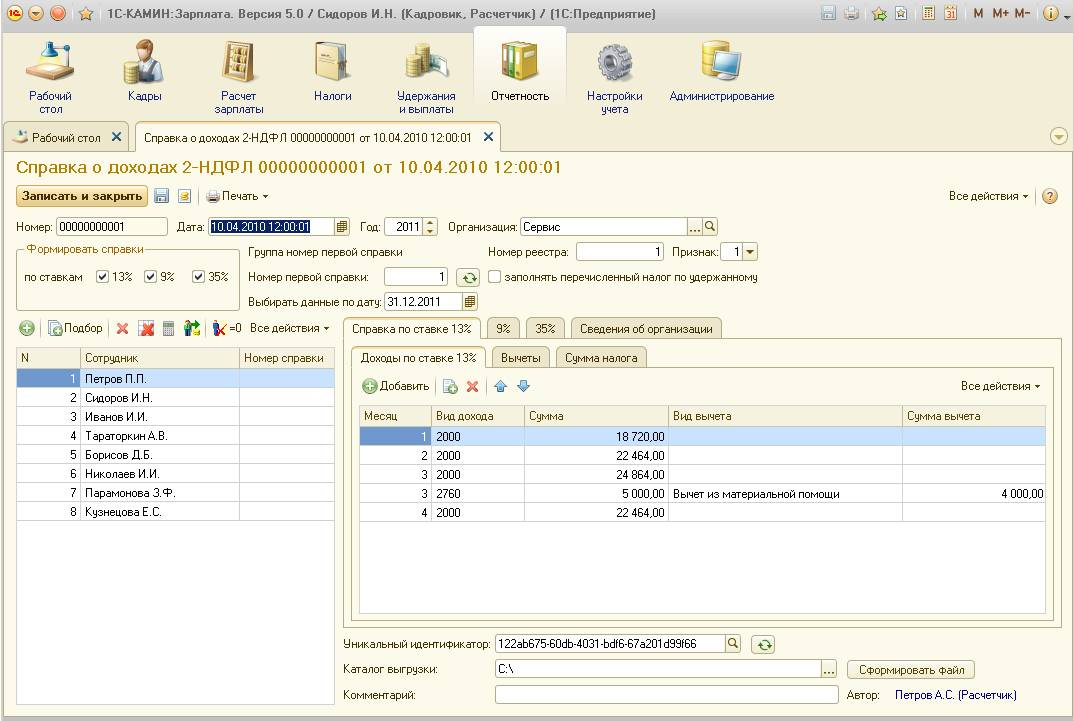The image size is (1074, 721).
Task: Open the Печать dropdown menu
Action: pos(238,197)
